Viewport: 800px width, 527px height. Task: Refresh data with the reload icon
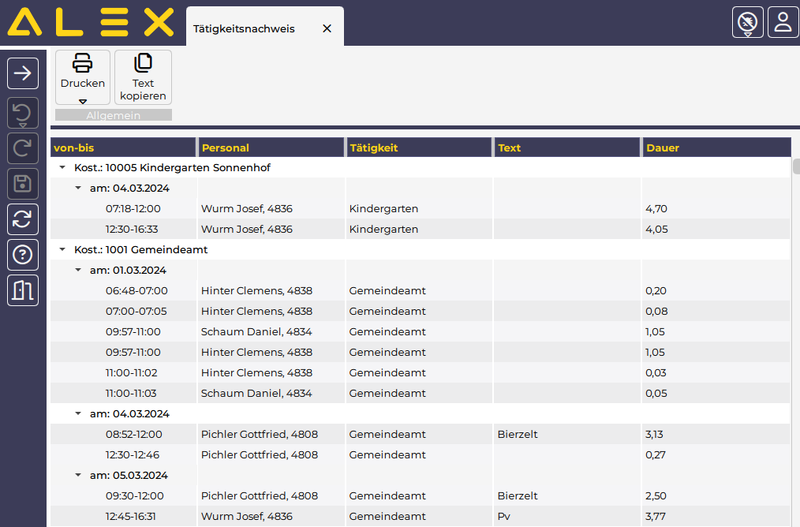(x=23, y=219)
